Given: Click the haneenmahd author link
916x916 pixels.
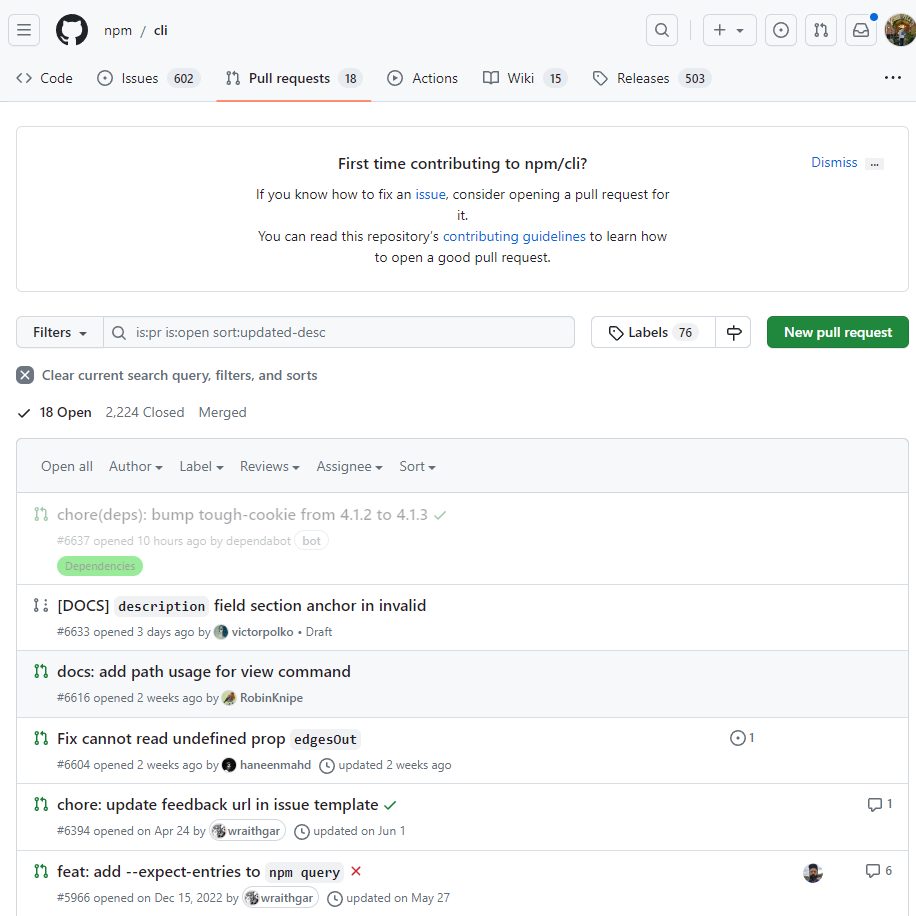Looking at the screenshot, I should [275, 765].
